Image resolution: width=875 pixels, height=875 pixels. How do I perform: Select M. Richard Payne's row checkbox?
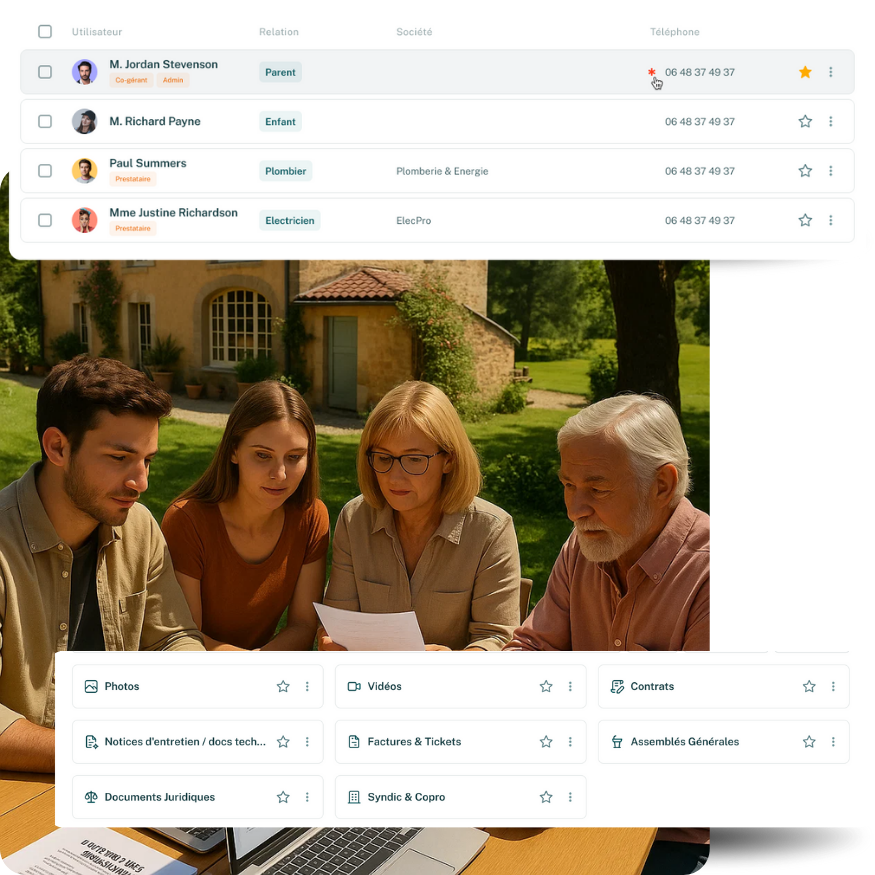pyautogui.click(x=45, y=122)
